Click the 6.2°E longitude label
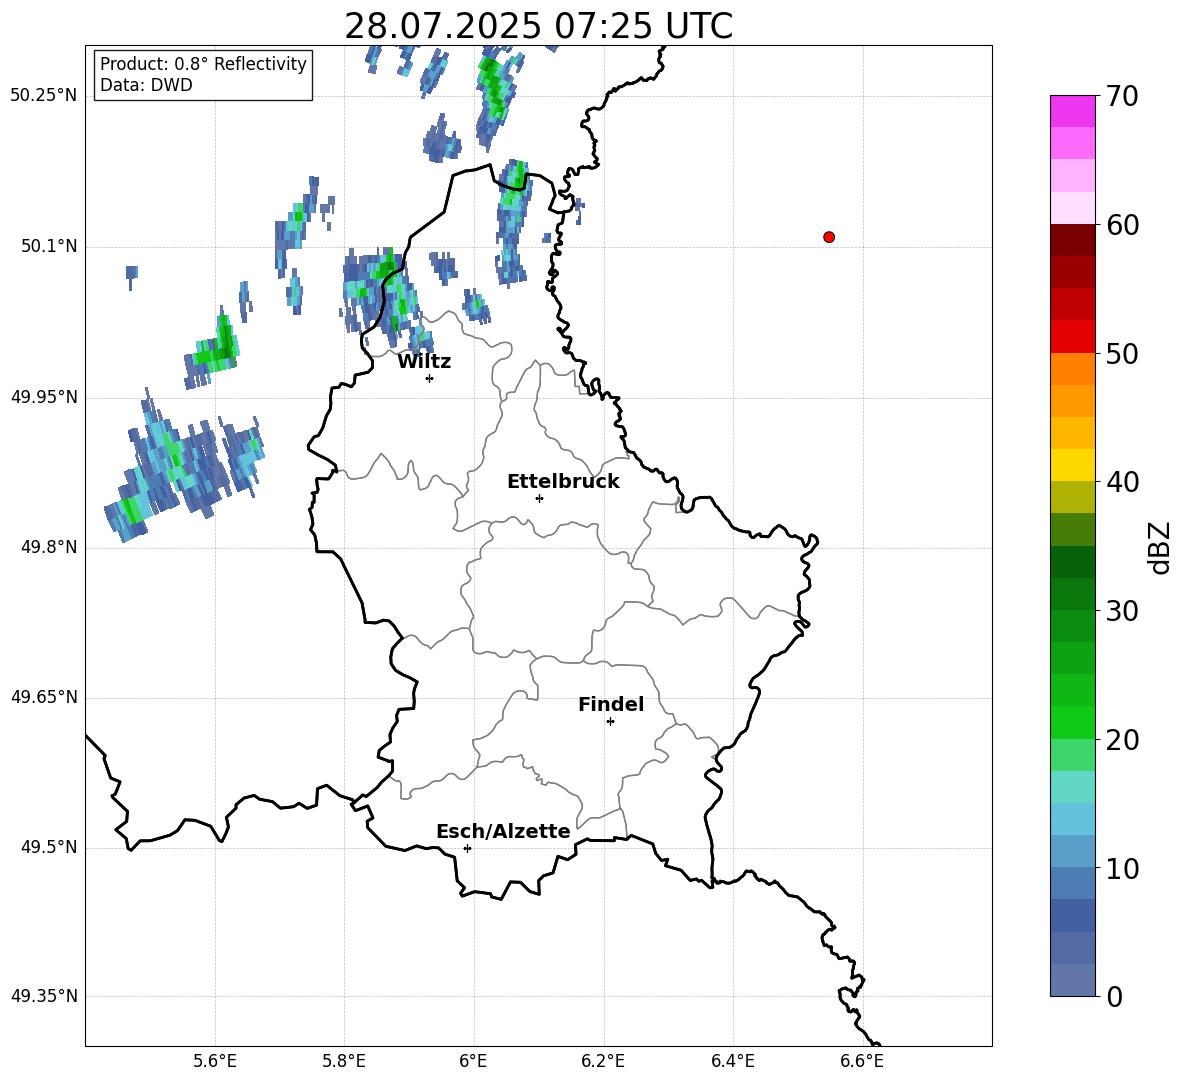The width and height of the screenshot is (1184, 1081). pyautogui.click(x=603, y=1061)
